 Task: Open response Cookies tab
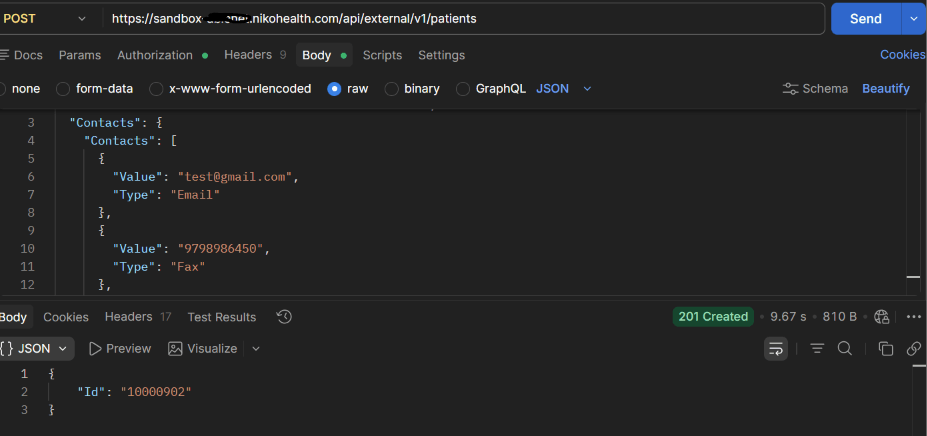[66, 317]
